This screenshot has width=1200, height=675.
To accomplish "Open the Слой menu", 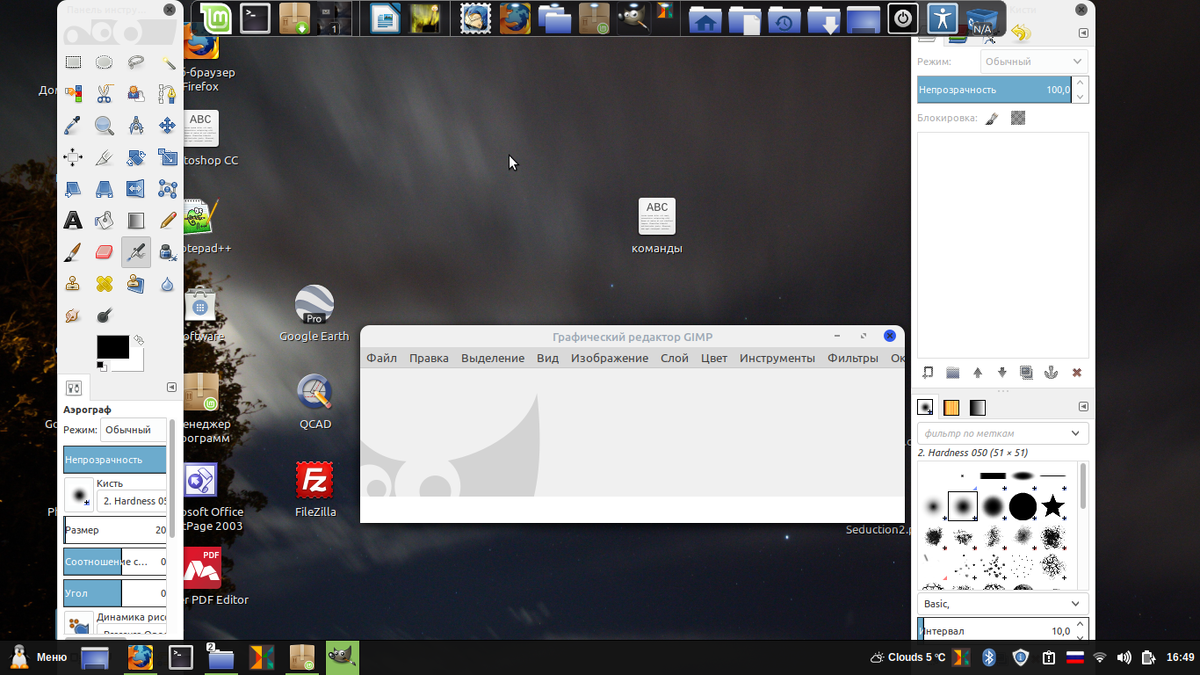I will pos(674,358).
